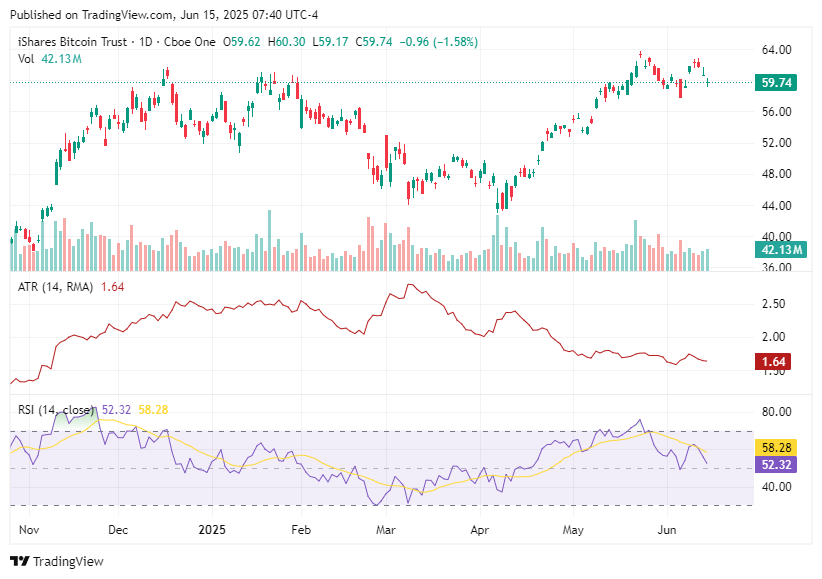Click the 64.00 price axis label

776,50
